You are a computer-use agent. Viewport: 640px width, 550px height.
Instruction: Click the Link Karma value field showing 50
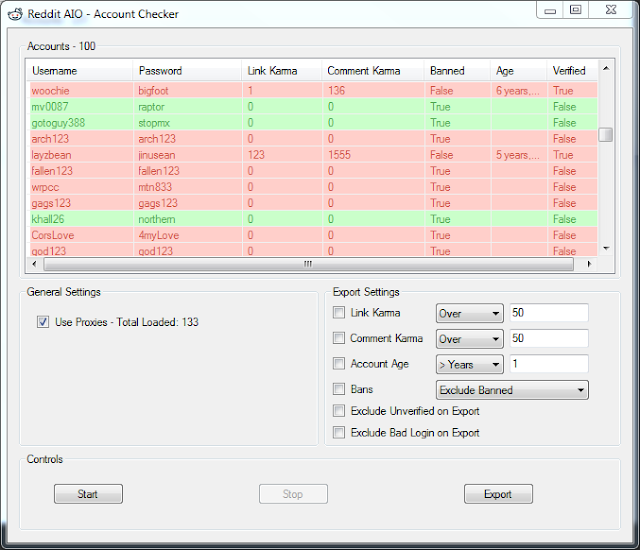pyautogui.click(x=549, y=313)
